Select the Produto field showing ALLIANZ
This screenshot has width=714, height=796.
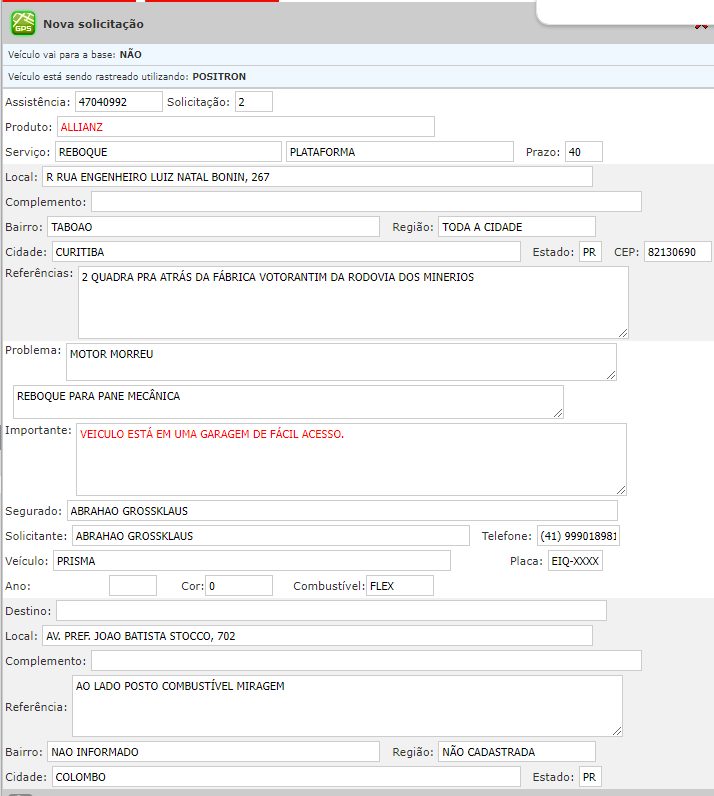(x=245, y=127)
